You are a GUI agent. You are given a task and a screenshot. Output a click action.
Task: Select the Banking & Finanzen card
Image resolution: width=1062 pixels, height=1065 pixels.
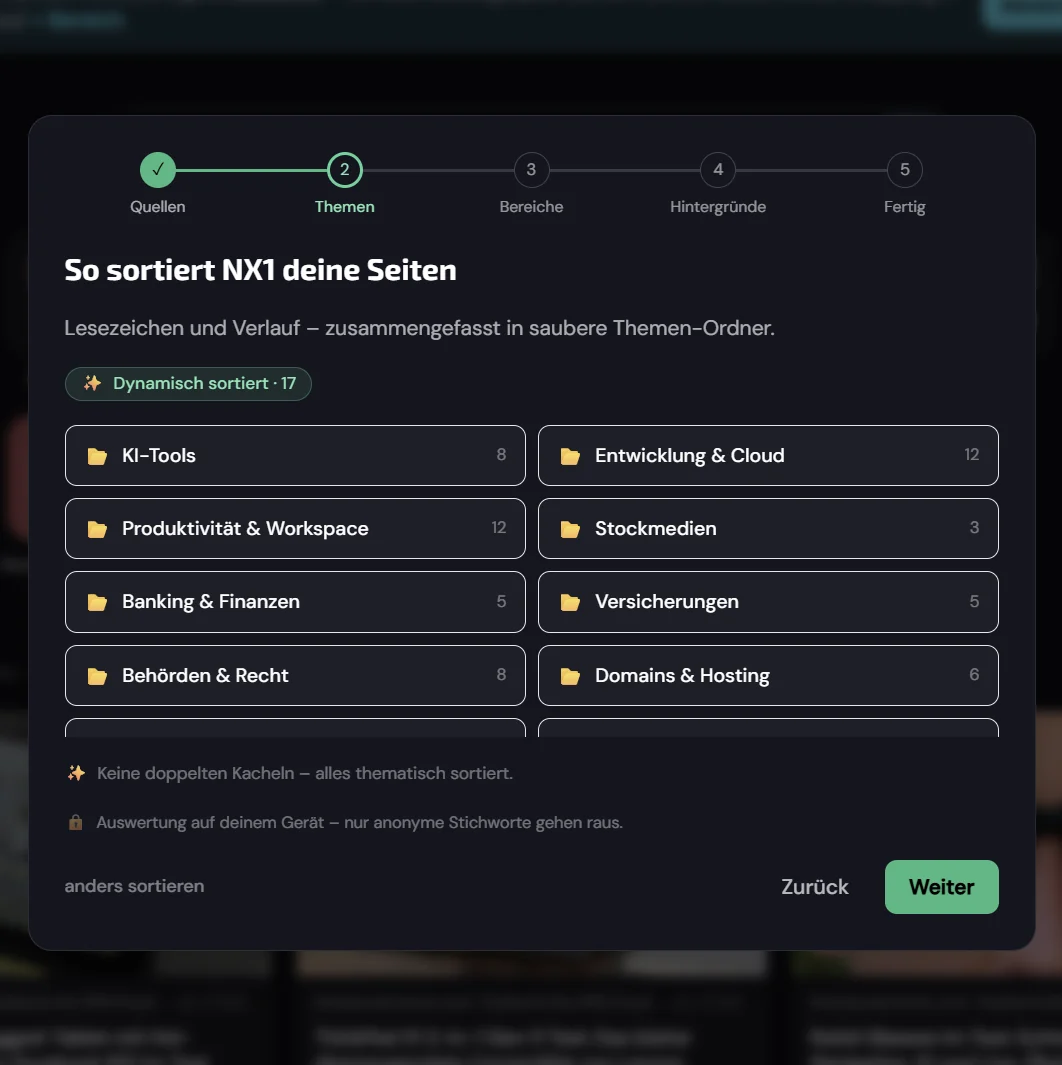click(x=295, y=602)
